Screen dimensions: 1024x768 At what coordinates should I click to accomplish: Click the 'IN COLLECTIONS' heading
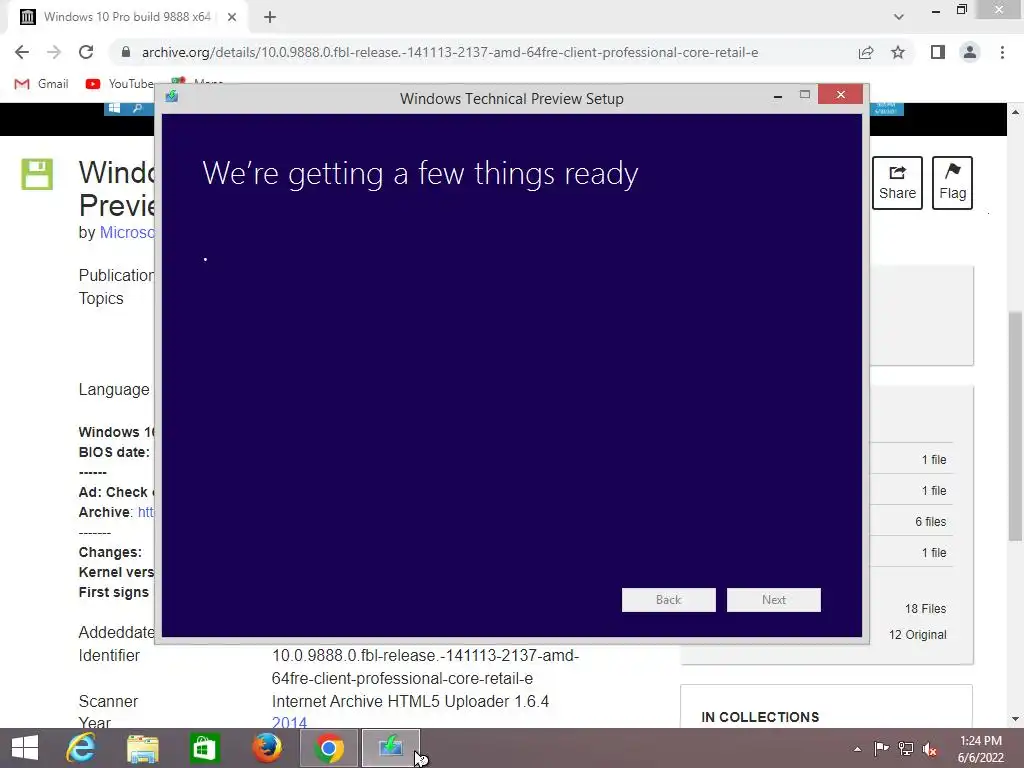point(760,717)
